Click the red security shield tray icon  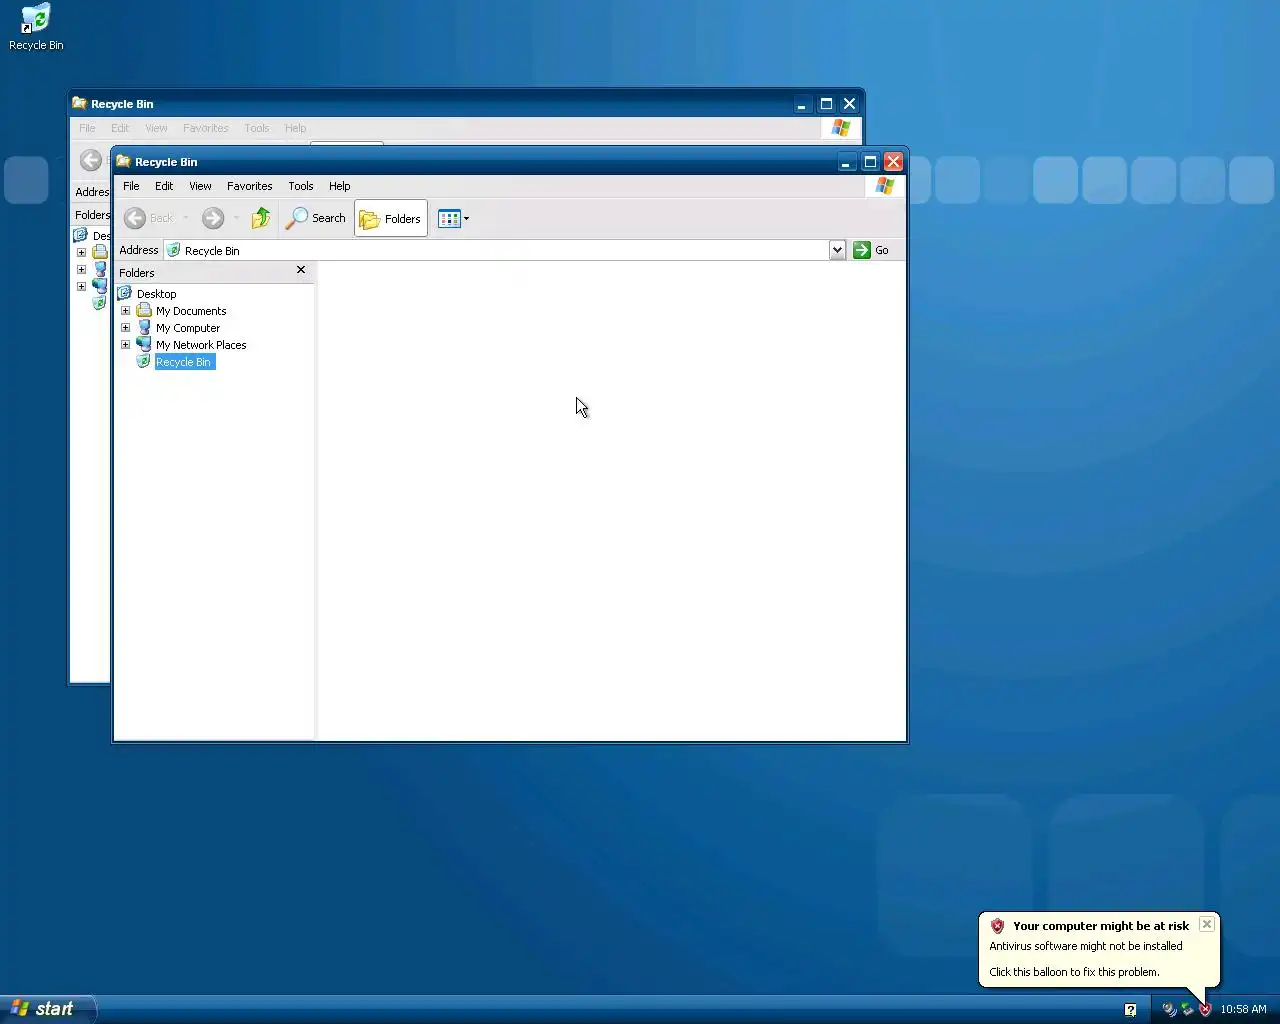1205,1009
